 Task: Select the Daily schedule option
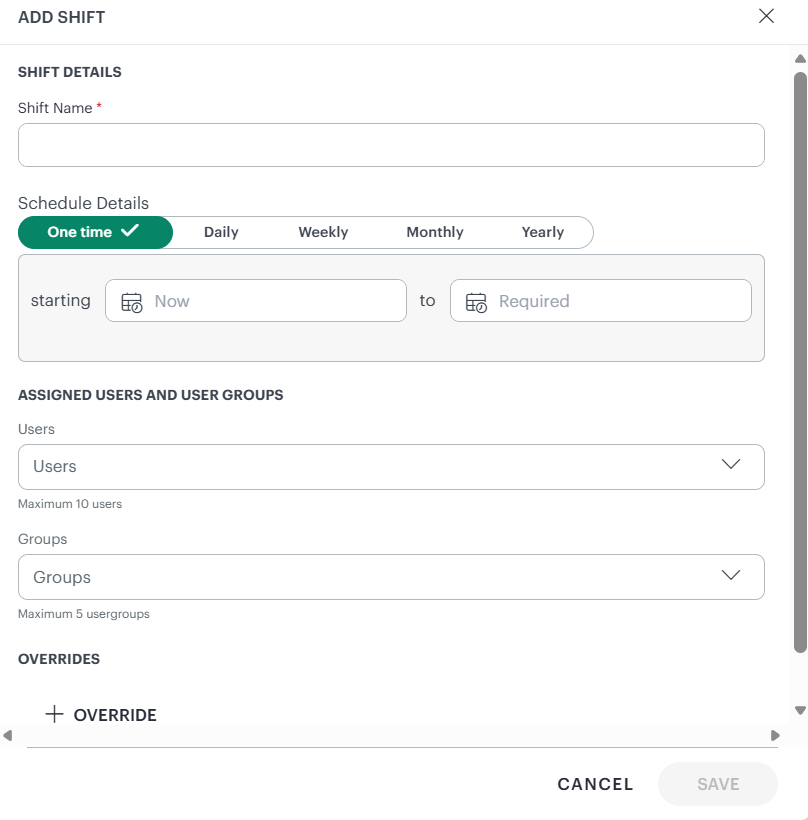(221, 232)
